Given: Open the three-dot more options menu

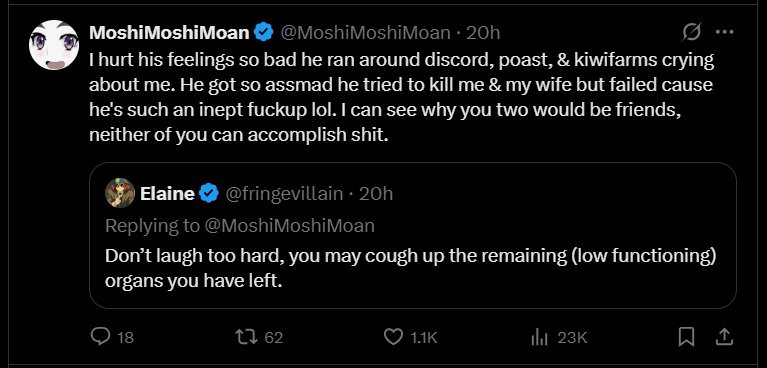Looking at the screenshot, I should pos(724,32).
